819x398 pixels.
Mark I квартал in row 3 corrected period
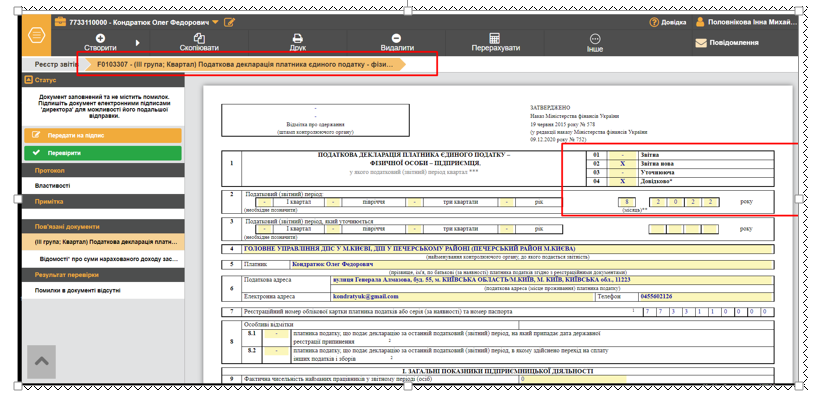(x=265, y=229)
